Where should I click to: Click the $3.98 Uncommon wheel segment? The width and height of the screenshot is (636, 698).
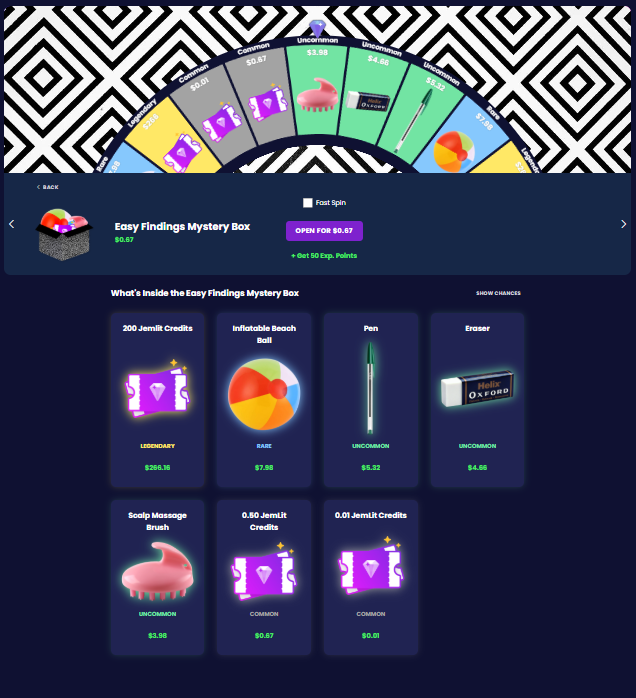317,90
